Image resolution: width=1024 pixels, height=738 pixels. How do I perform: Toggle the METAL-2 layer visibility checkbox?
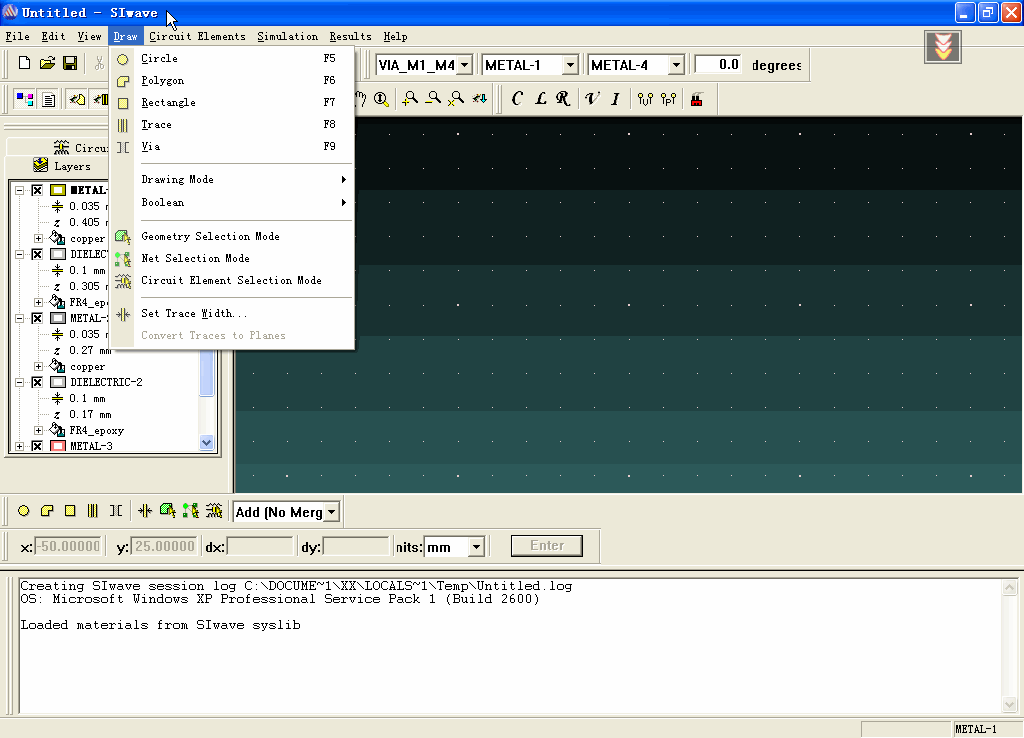point(37,318)
